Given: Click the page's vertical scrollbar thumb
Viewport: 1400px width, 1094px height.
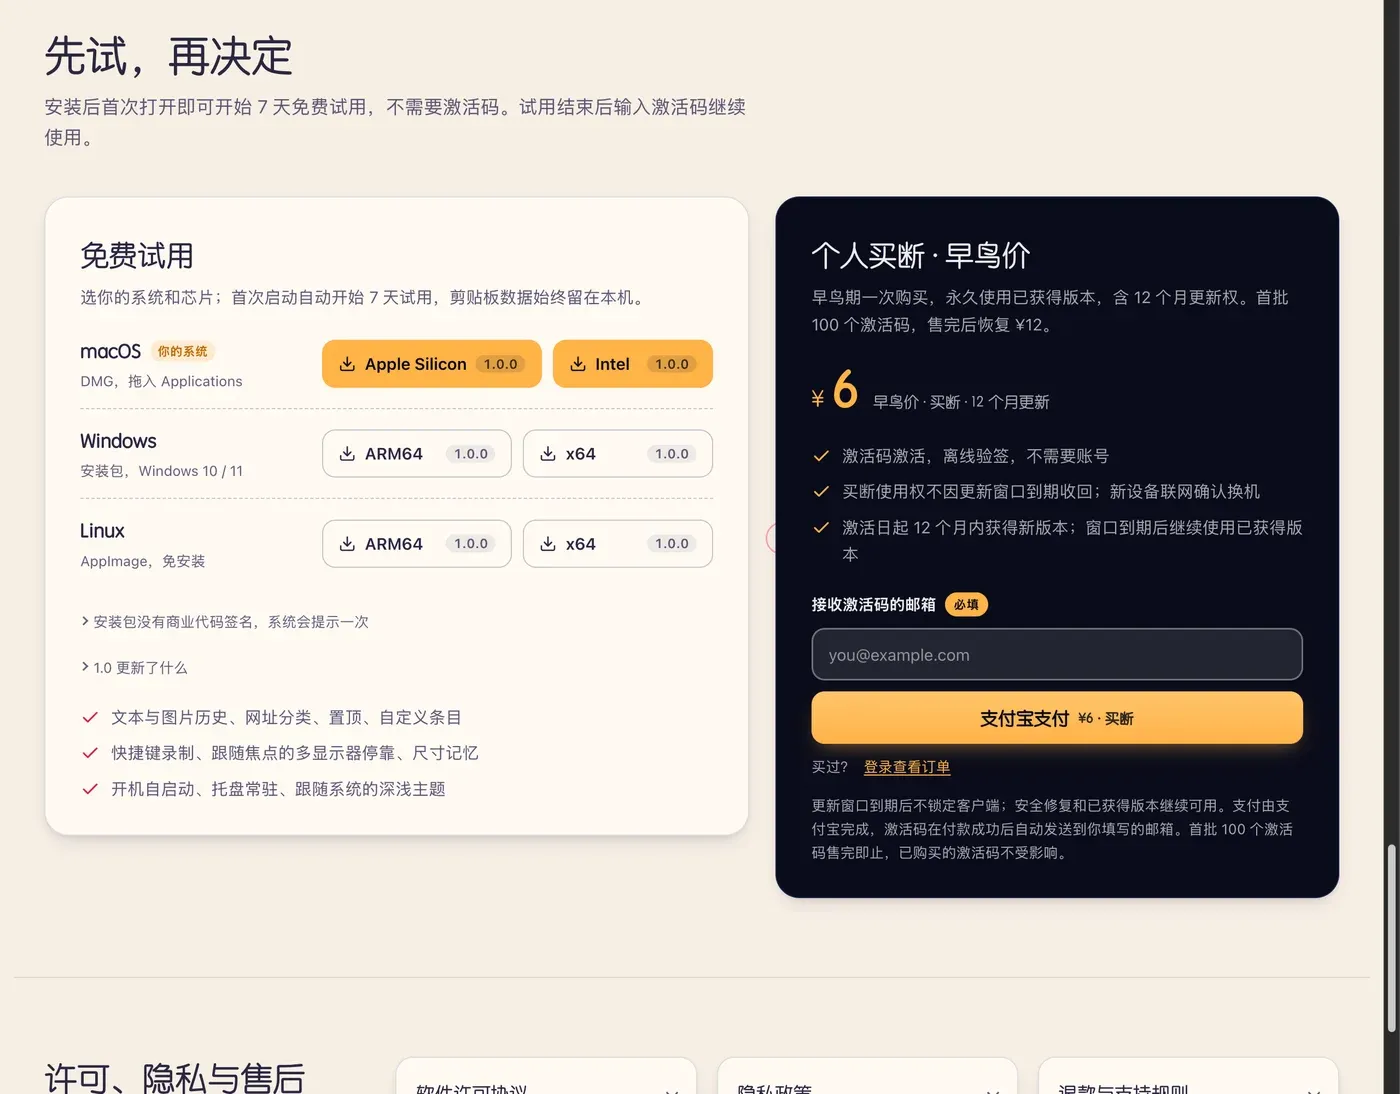Looking at the screenshot, I should pyautogui.click(x=1391, y=938).
